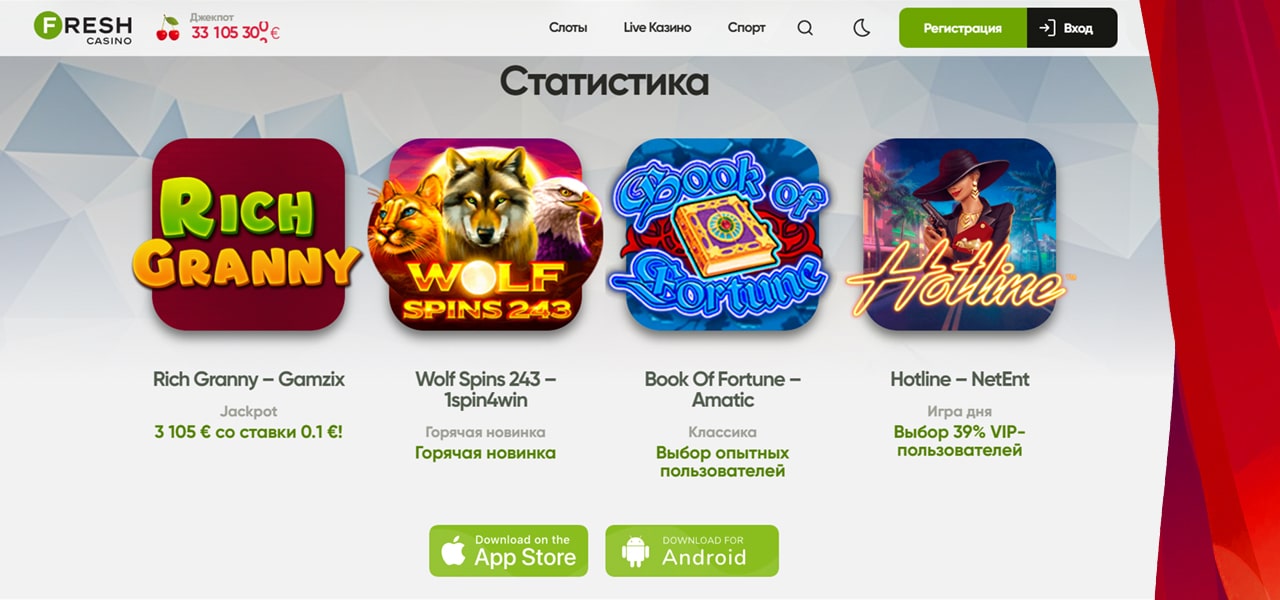This screenshot has width=1280, height=600.
Task: Click the cherries jackpot icon
Action: (168, 28)
